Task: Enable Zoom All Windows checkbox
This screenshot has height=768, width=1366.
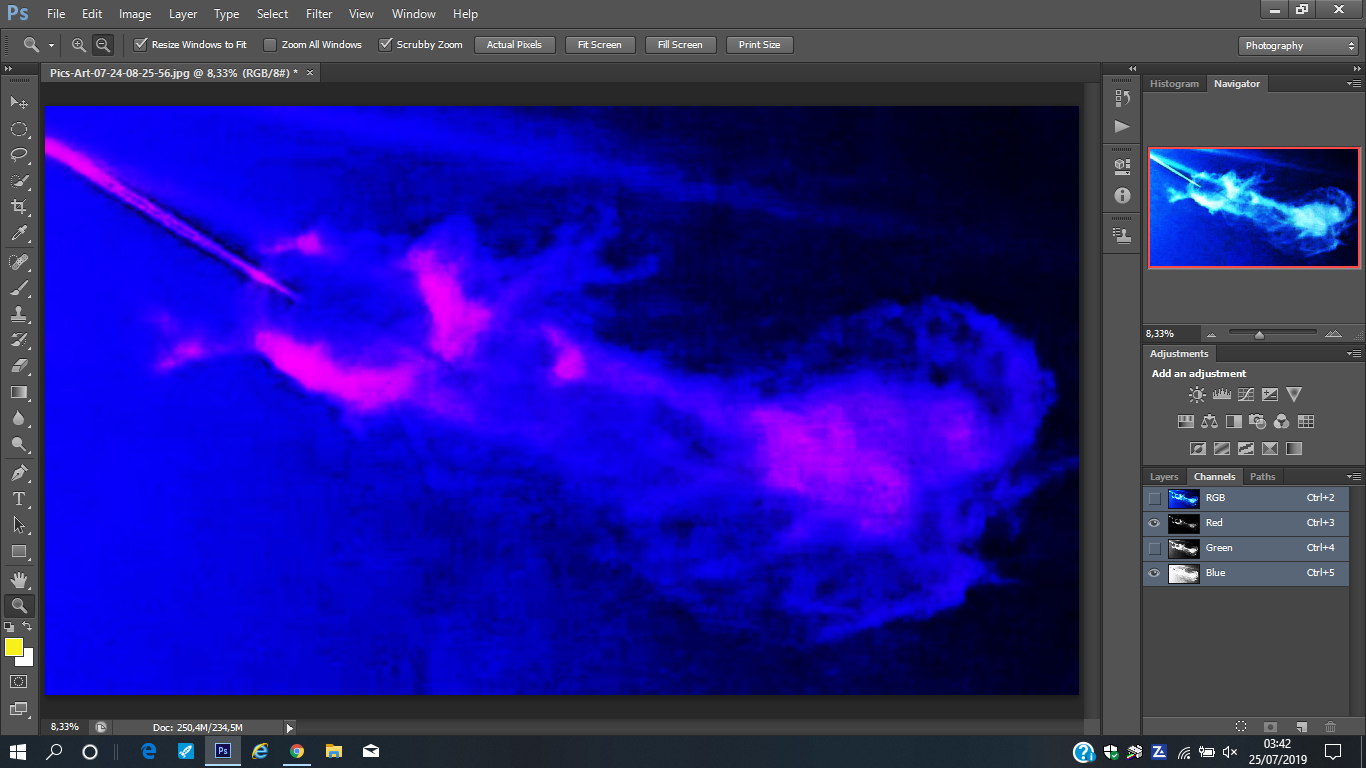Action: coord(270,45)
